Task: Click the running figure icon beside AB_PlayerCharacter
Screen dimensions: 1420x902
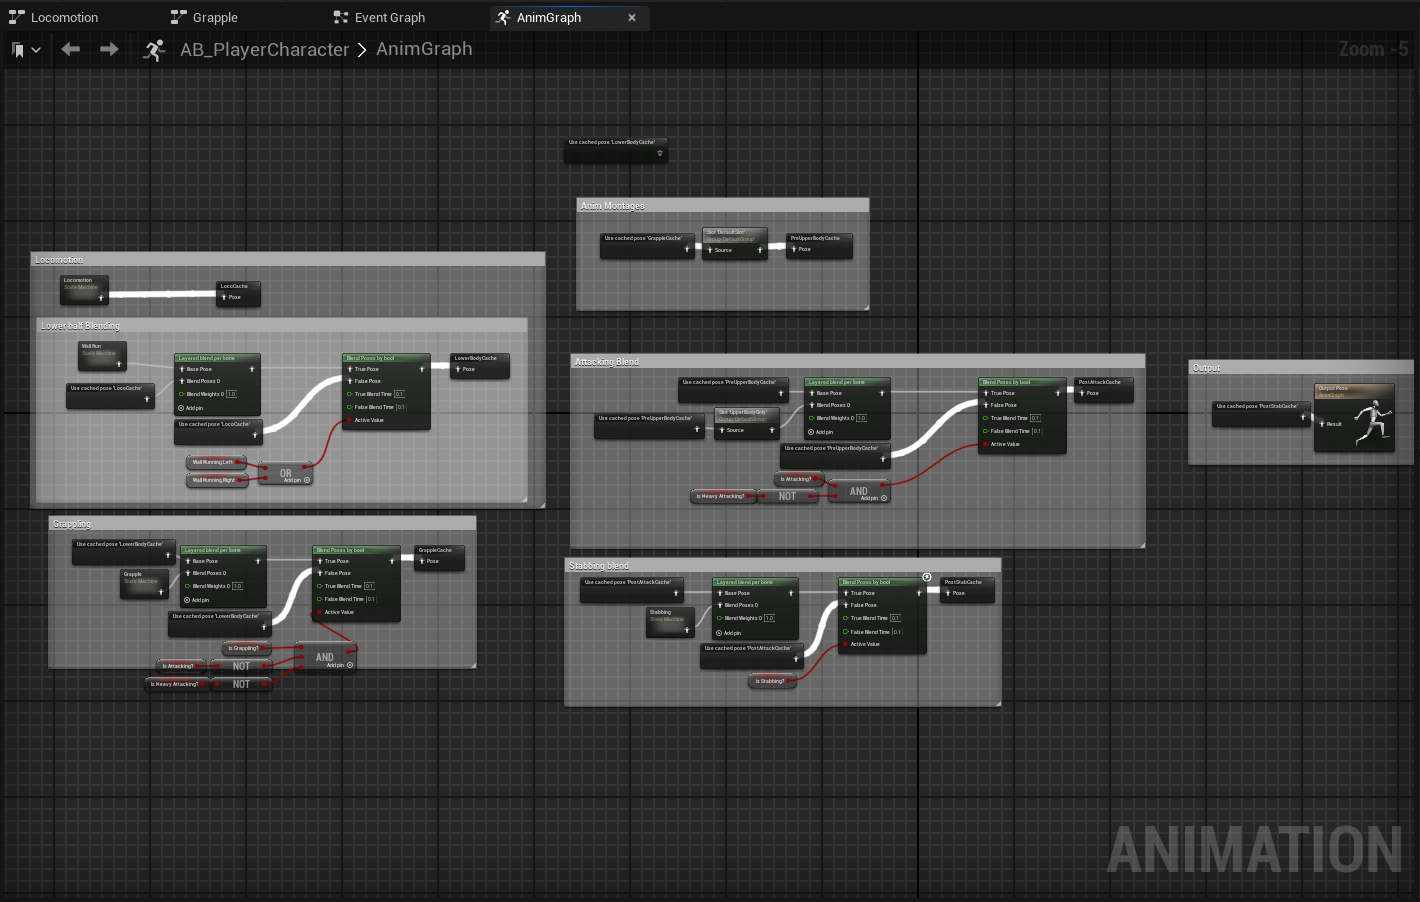Action: tap(154, 50)
